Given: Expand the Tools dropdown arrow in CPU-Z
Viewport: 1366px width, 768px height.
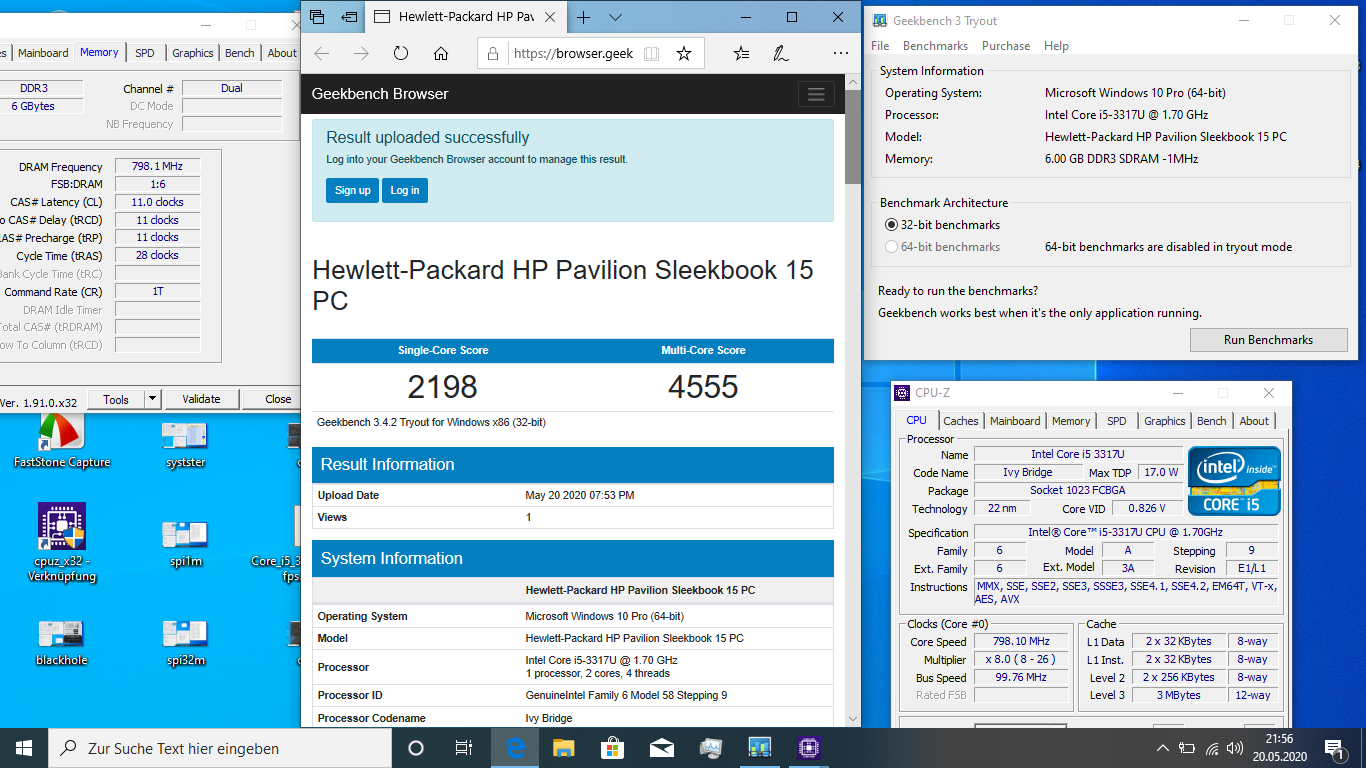Looking at the screenshot, I should 153,399.
